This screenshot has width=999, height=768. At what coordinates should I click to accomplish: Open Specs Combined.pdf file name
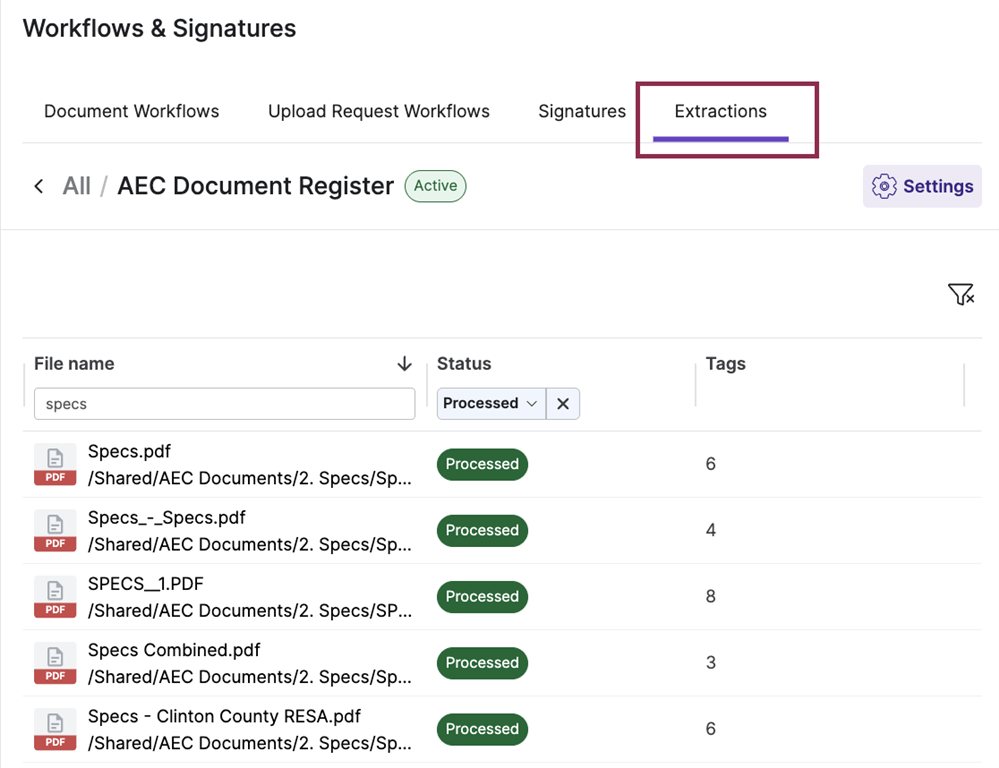pyautogui.click(x=174, y=650)
